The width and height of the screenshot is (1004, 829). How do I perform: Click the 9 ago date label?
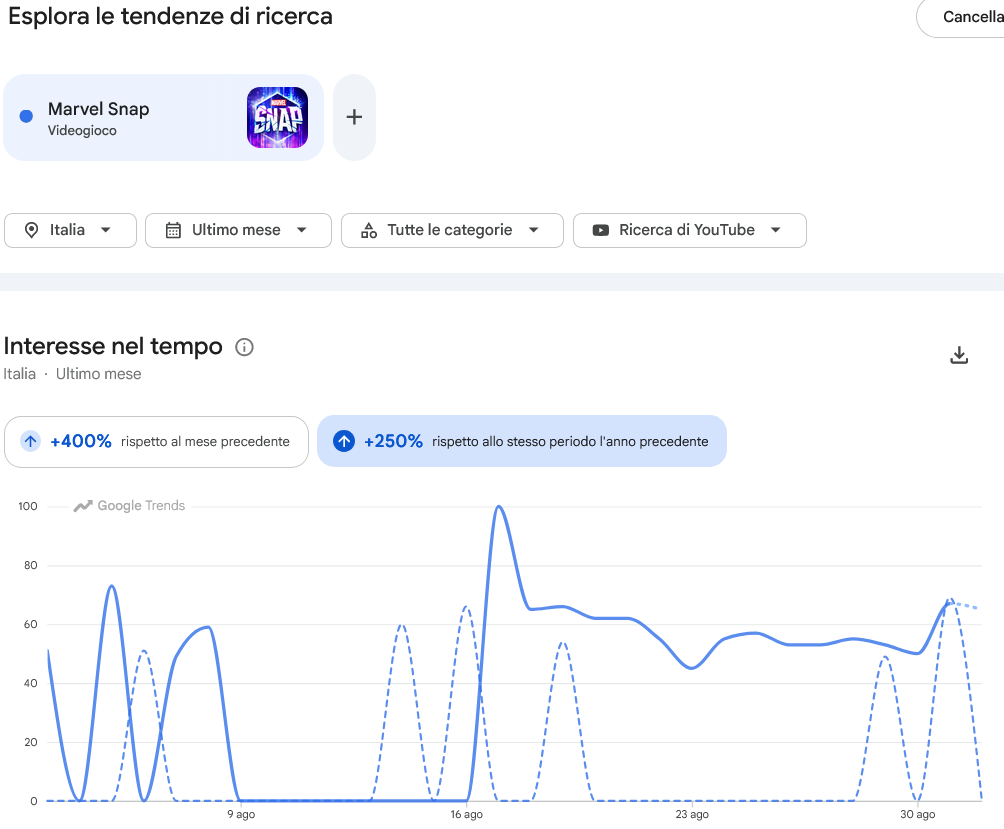pyautogui.click(x=241, y=814)
